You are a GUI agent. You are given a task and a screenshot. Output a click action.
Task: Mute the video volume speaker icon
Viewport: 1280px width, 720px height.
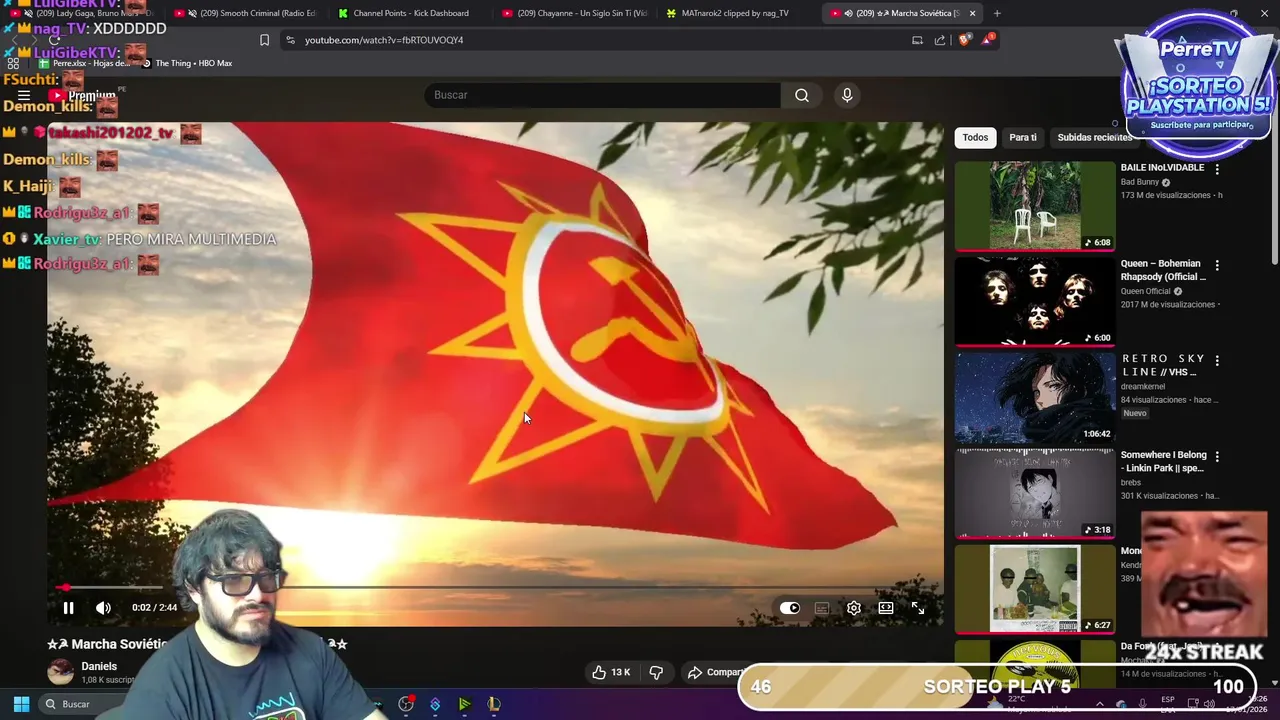pyautogui.click(x=103, y=607)
